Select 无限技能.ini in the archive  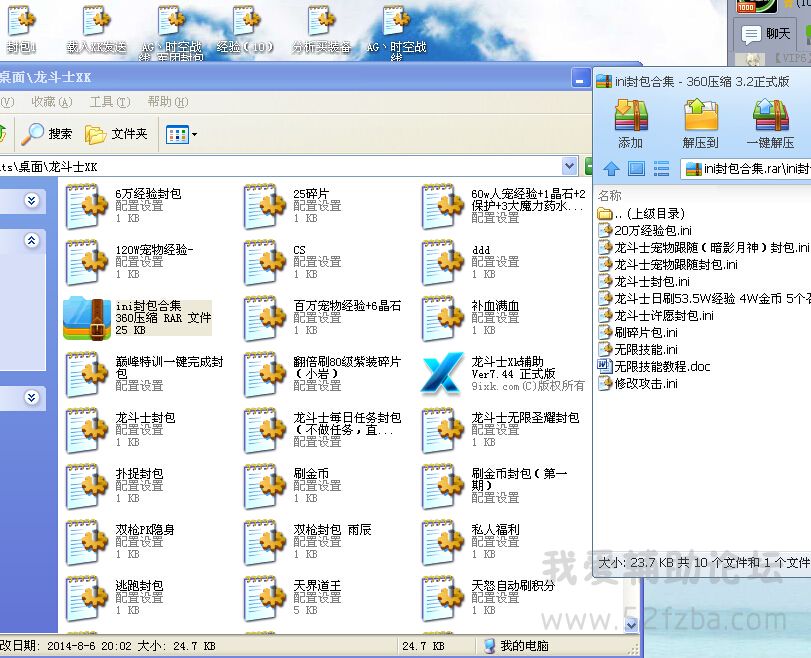tap(638, 350)
